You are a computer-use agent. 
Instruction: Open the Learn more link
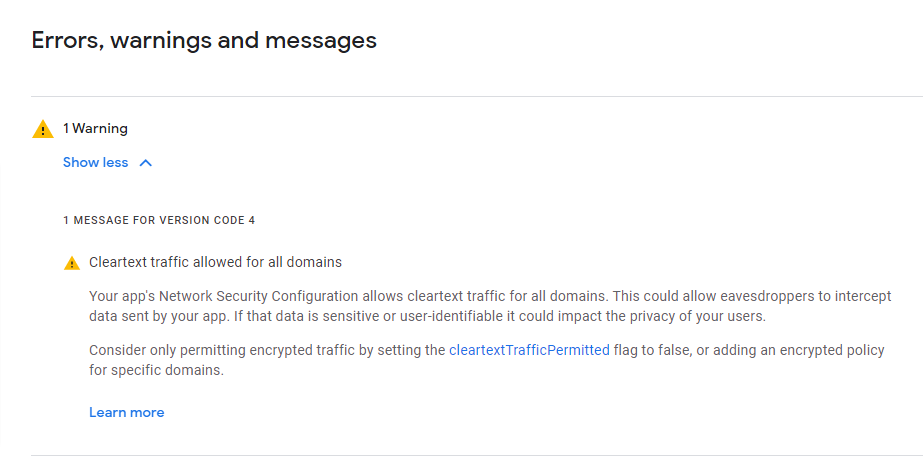click(x=126, y=412)
